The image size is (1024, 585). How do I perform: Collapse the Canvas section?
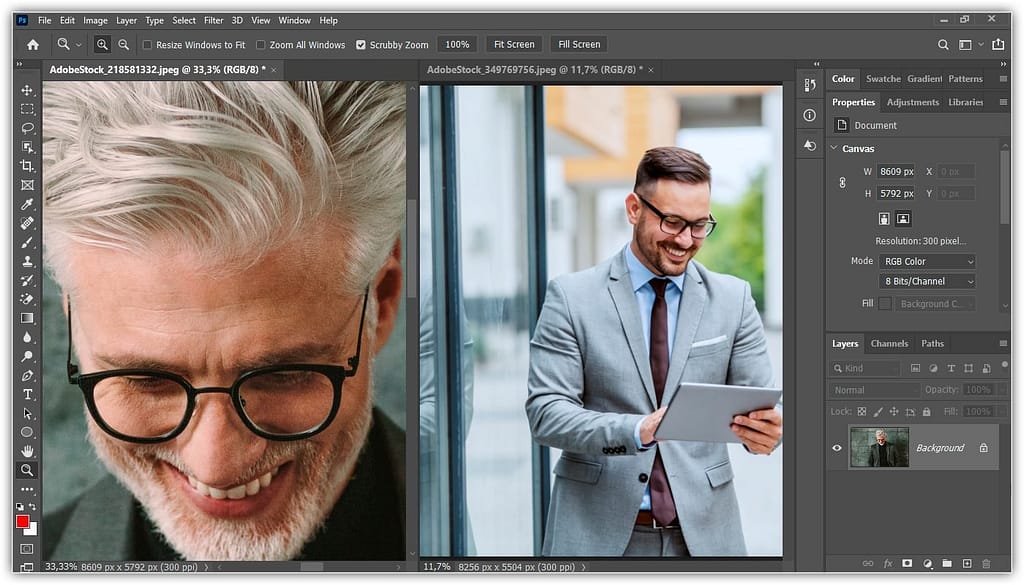click(835, 149)
